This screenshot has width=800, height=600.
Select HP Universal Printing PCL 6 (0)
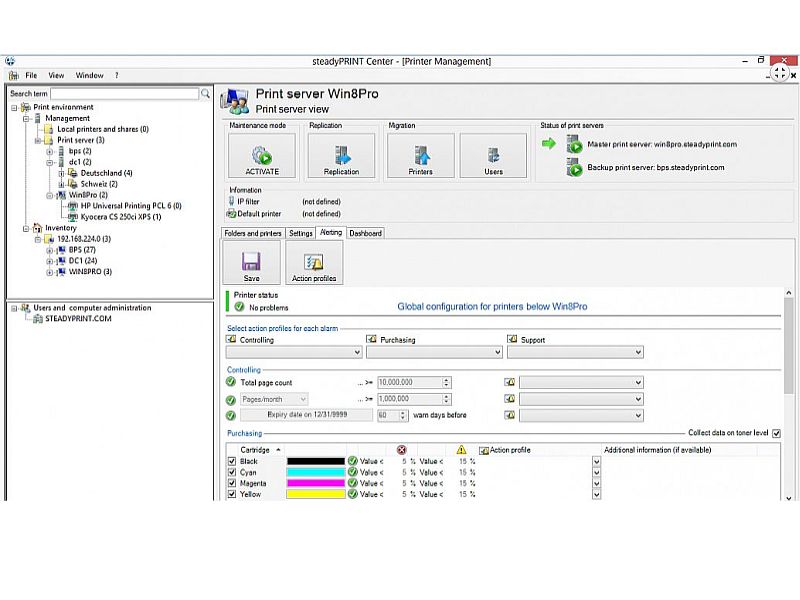131,206
